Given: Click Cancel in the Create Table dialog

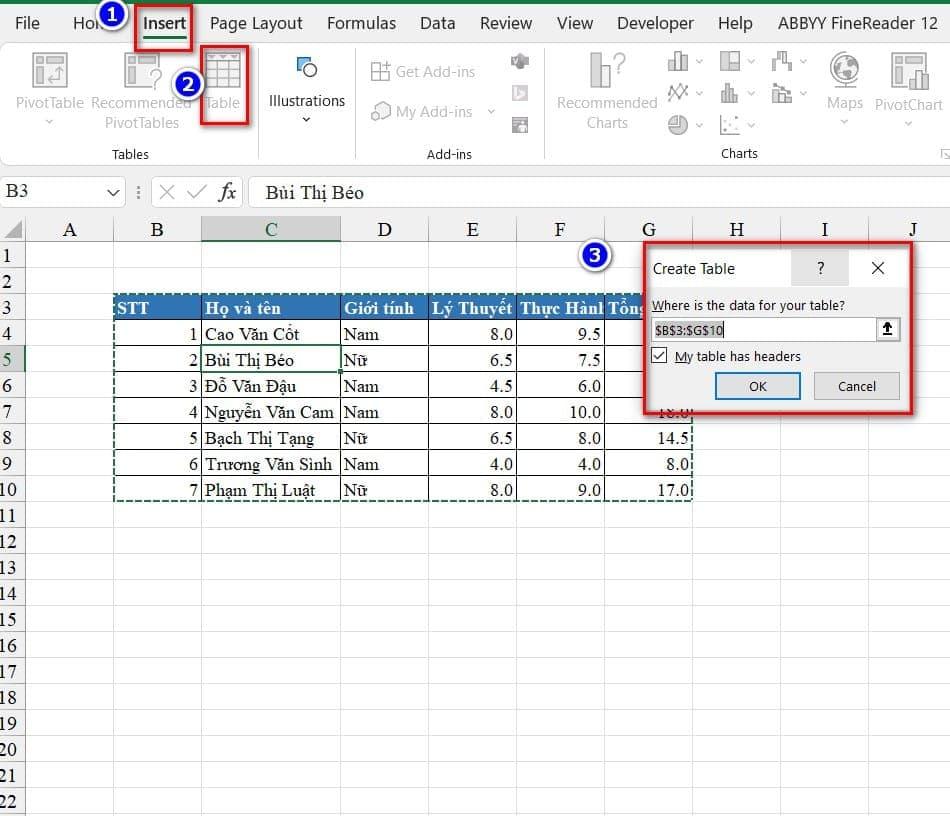Looking at the screenshot, I should pos(856,386).
